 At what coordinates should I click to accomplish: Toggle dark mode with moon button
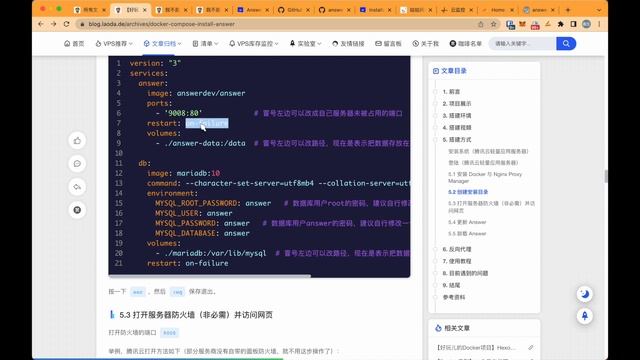point(584,294)
